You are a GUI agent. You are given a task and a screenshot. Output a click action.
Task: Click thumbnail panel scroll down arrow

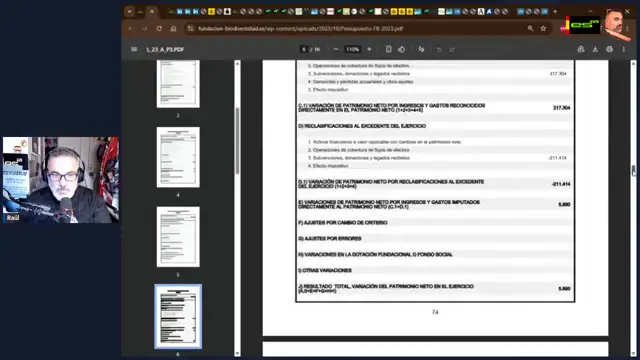pos(237,353)
